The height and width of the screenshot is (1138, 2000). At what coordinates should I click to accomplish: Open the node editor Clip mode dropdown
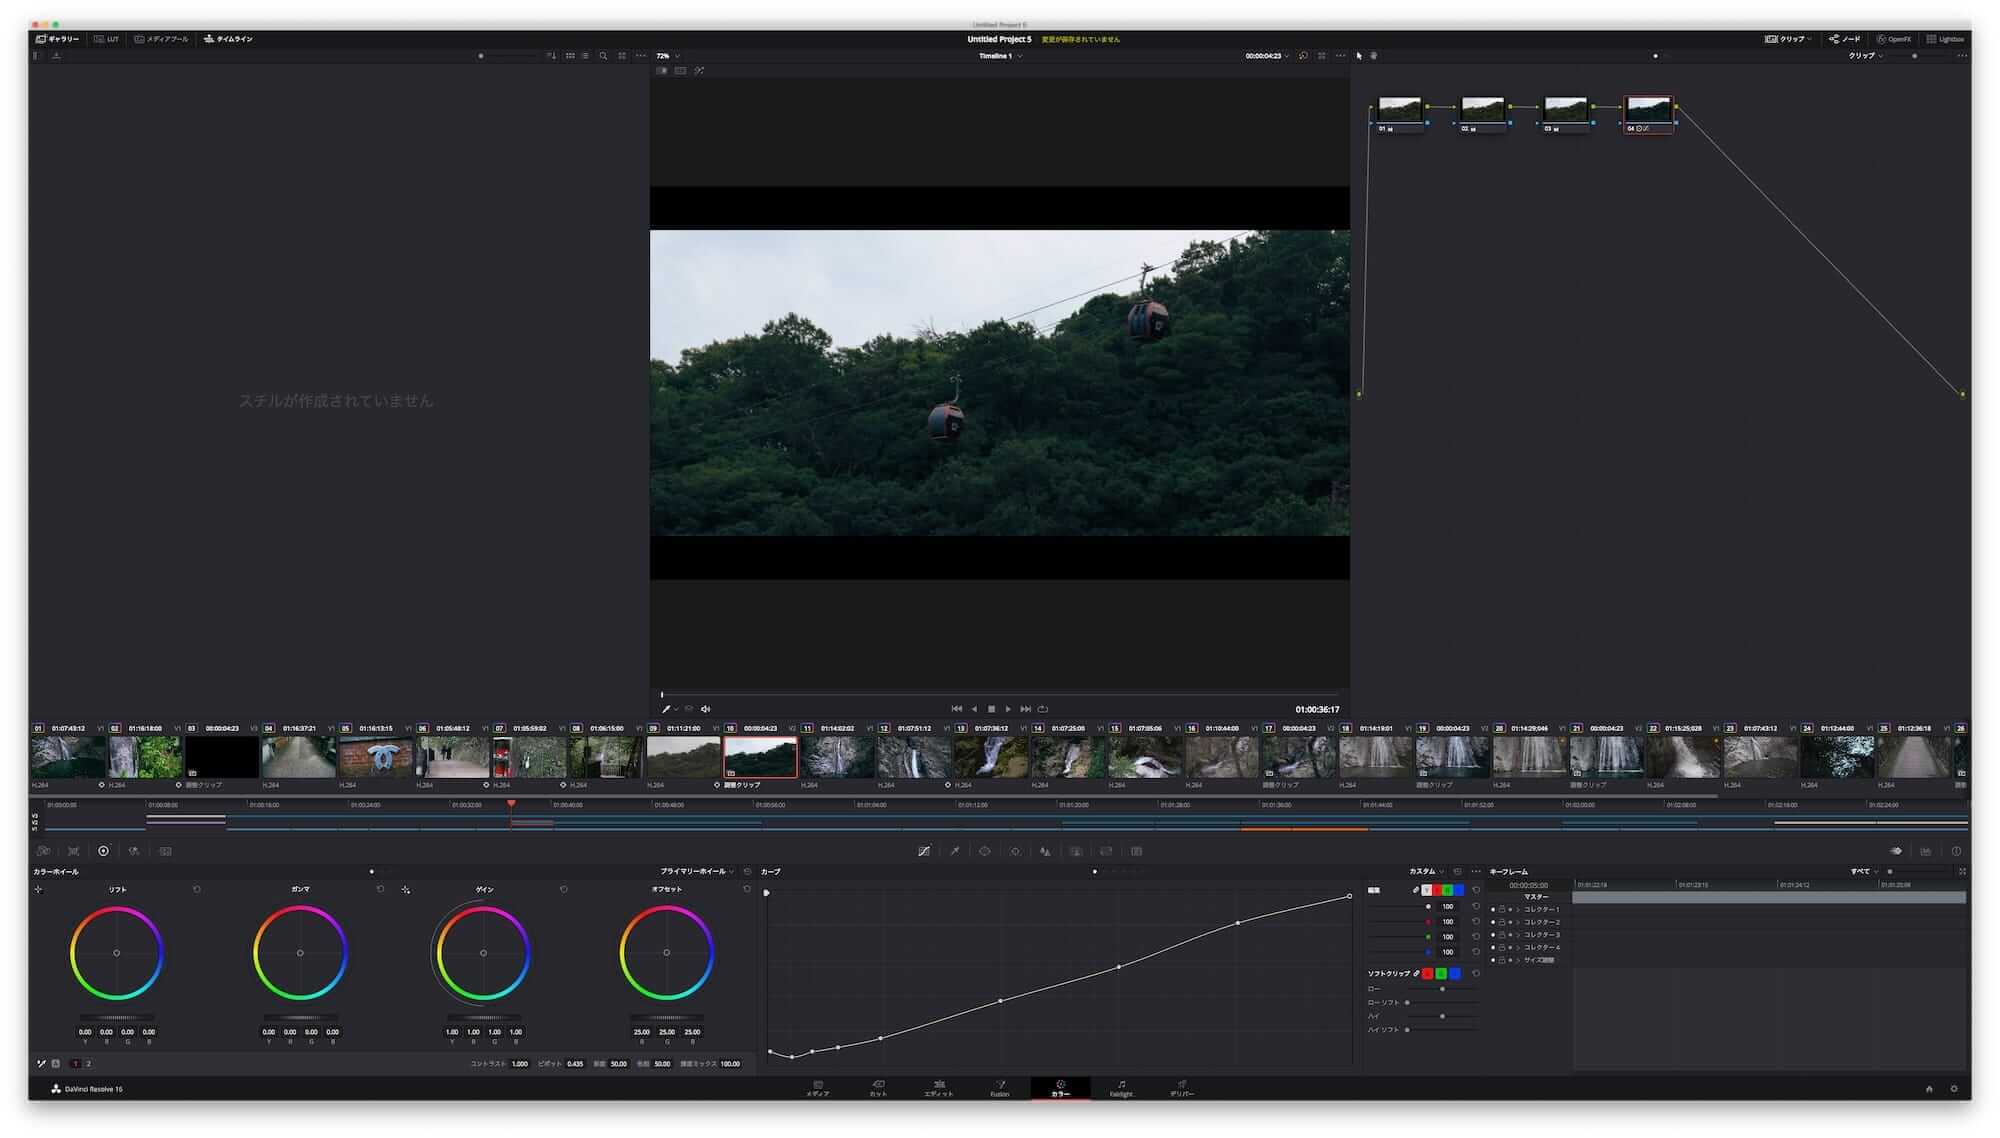[x=1866, y=56]
